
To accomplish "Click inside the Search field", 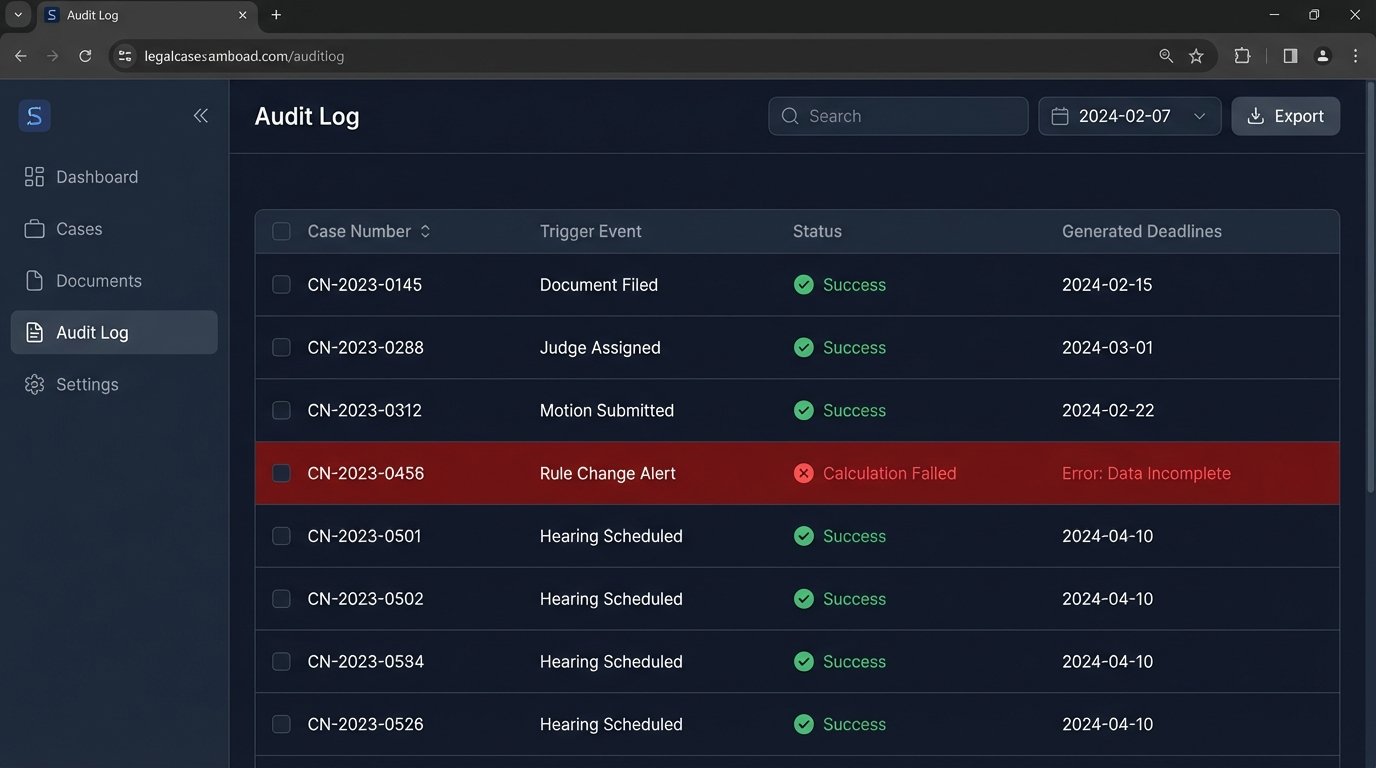I will pos(897,116).
